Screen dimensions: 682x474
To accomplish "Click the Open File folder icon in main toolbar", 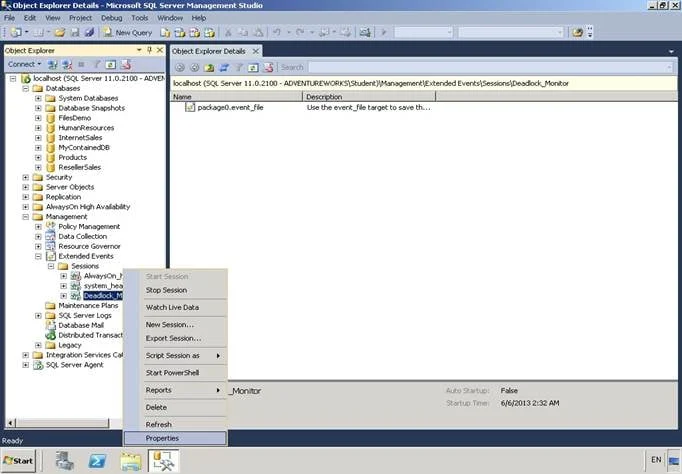I will 60,33.
